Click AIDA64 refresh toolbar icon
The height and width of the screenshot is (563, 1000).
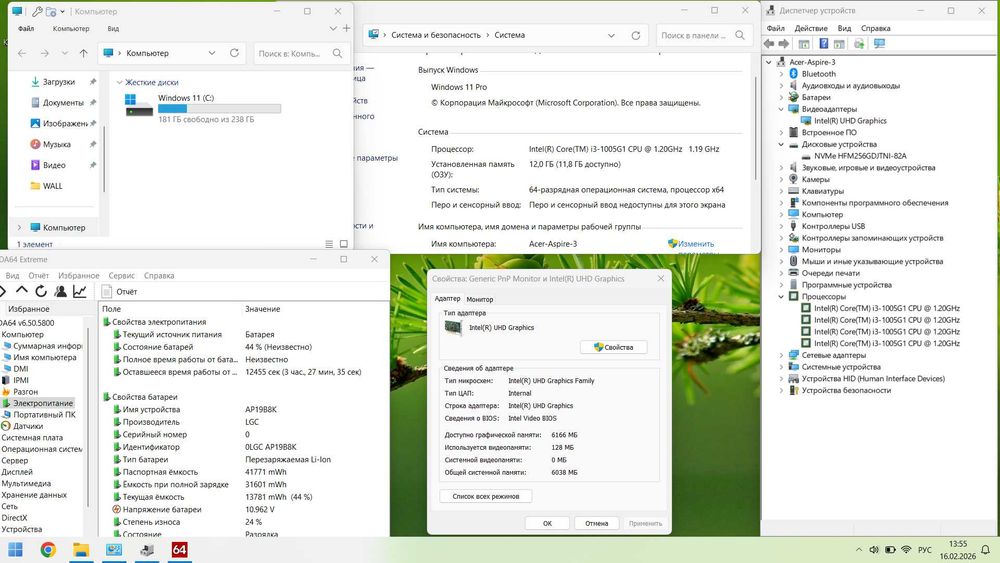pyautogui.click(x=41, y=291)
